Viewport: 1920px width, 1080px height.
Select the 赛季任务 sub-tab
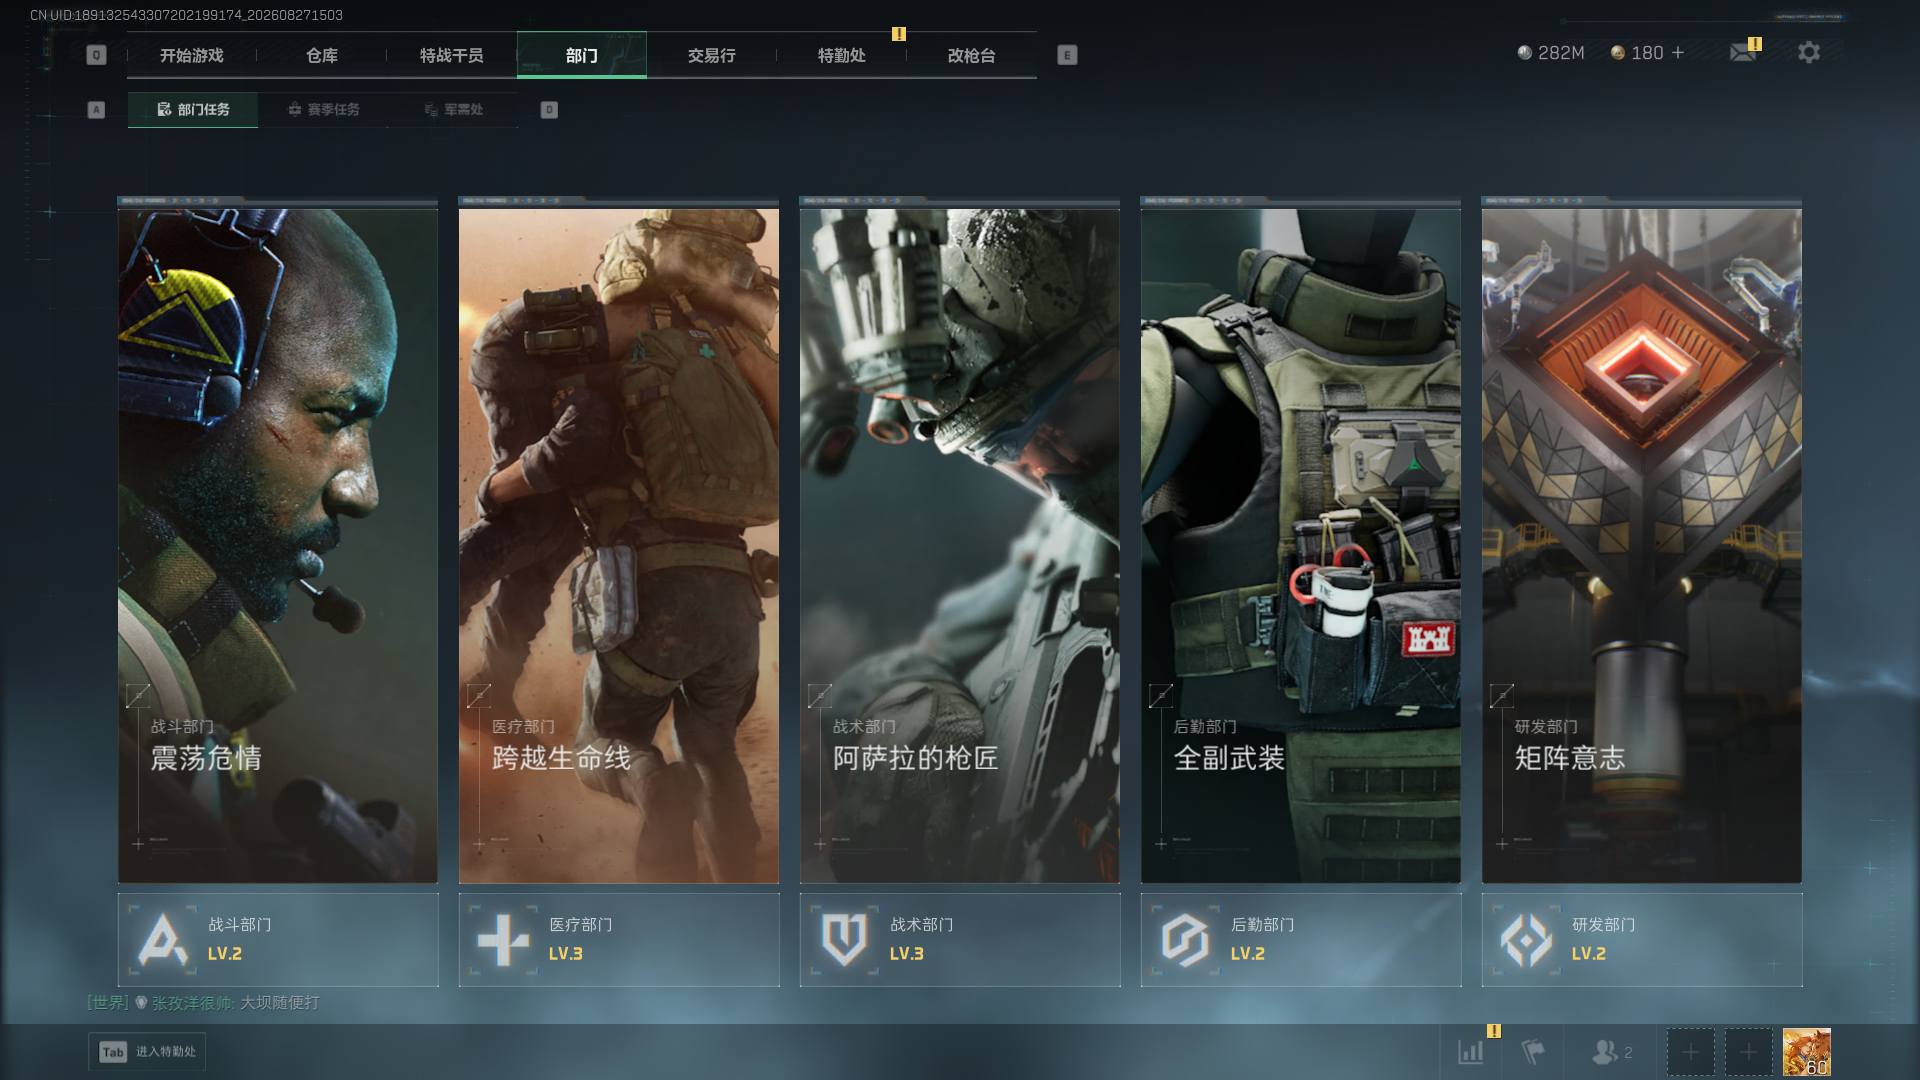(x=323, y=110)
